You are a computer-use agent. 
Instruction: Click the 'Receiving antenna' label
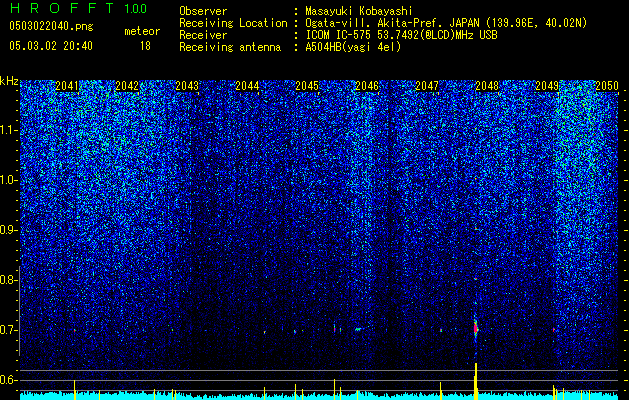pos(230,47)
